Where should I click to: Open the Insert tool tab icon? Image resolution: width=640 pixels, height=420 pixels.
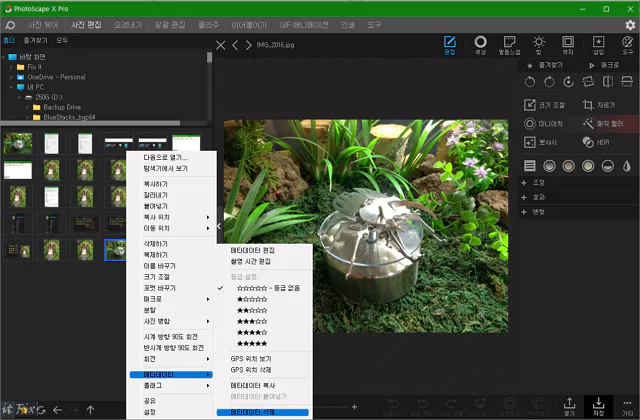pyautogui.click(x=598, y=45)
